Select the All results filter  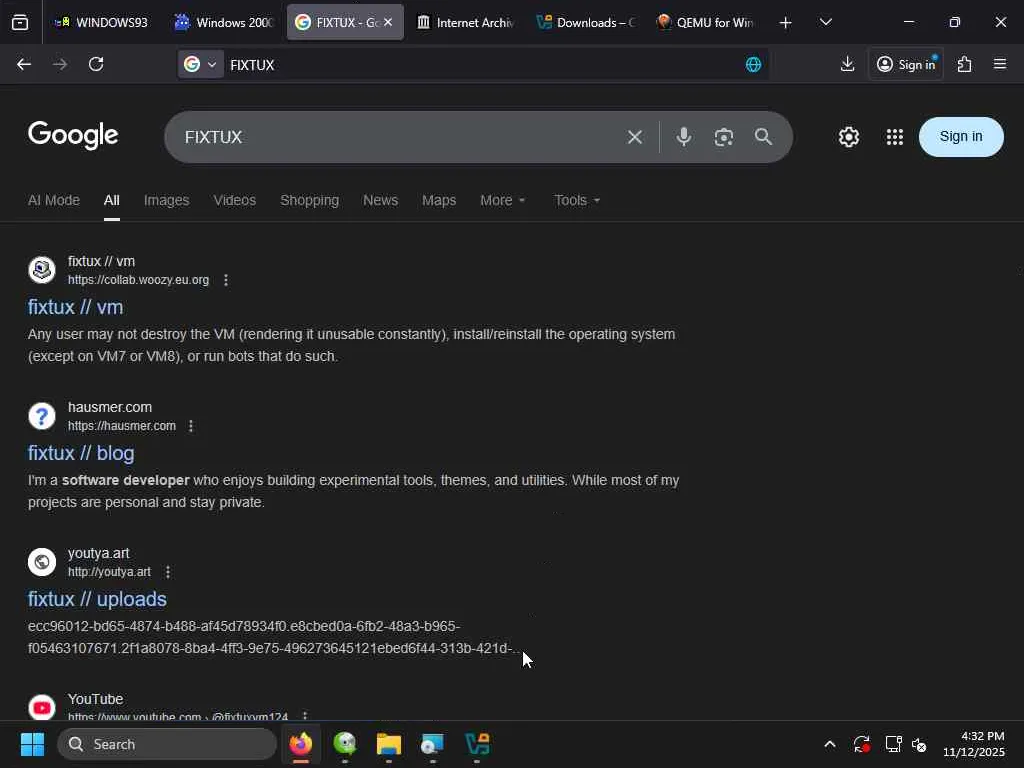point(112,200)
